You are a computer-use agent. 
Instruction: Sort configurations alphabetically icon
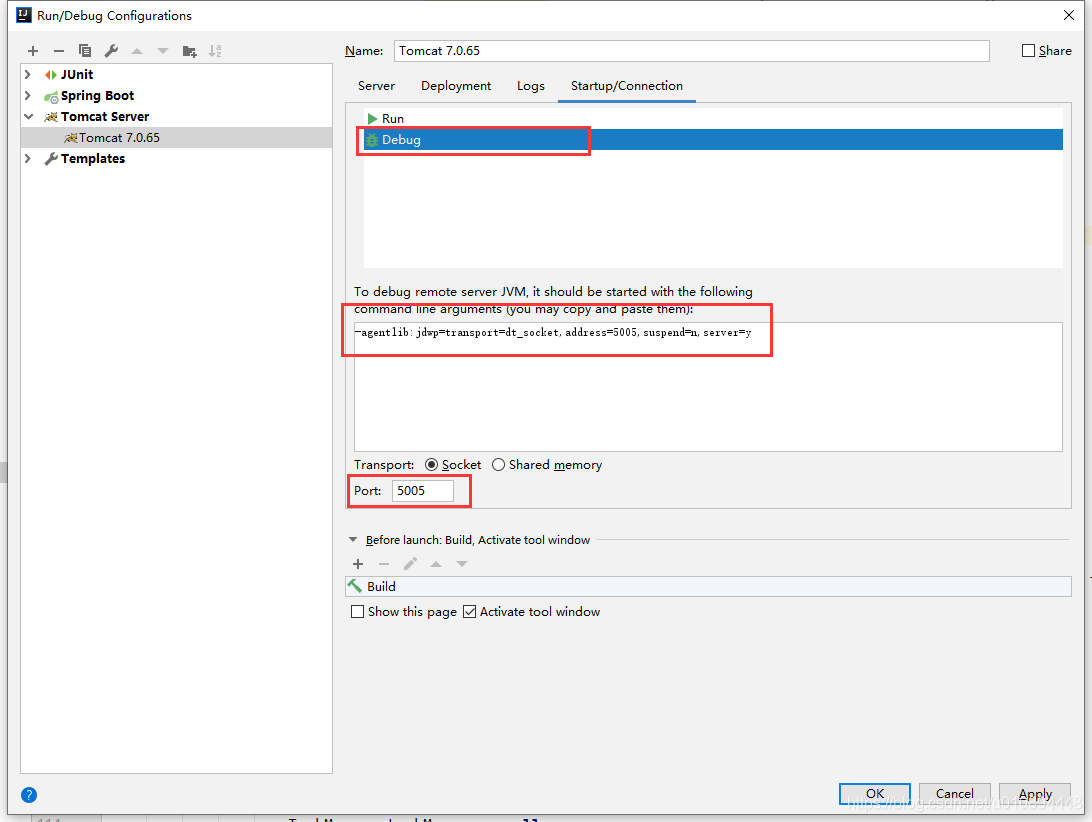click(215, 51)
